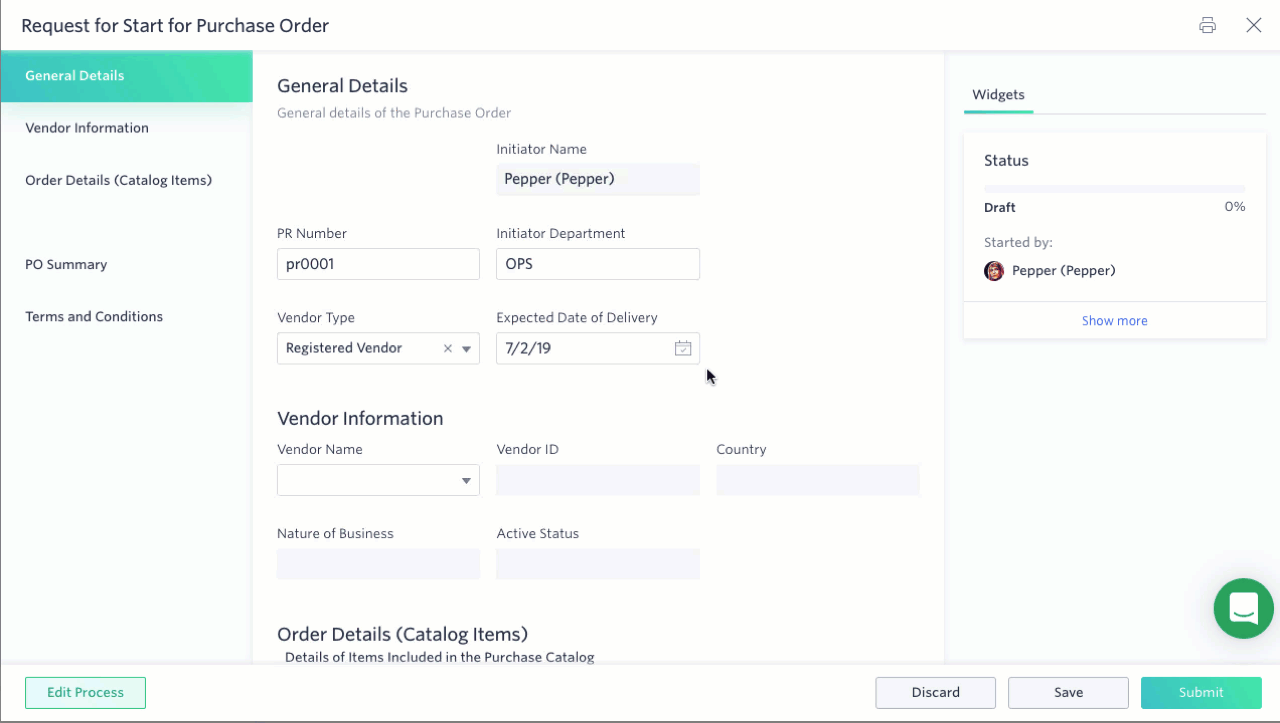Click the Show more link

click(x=1114, y=321)
